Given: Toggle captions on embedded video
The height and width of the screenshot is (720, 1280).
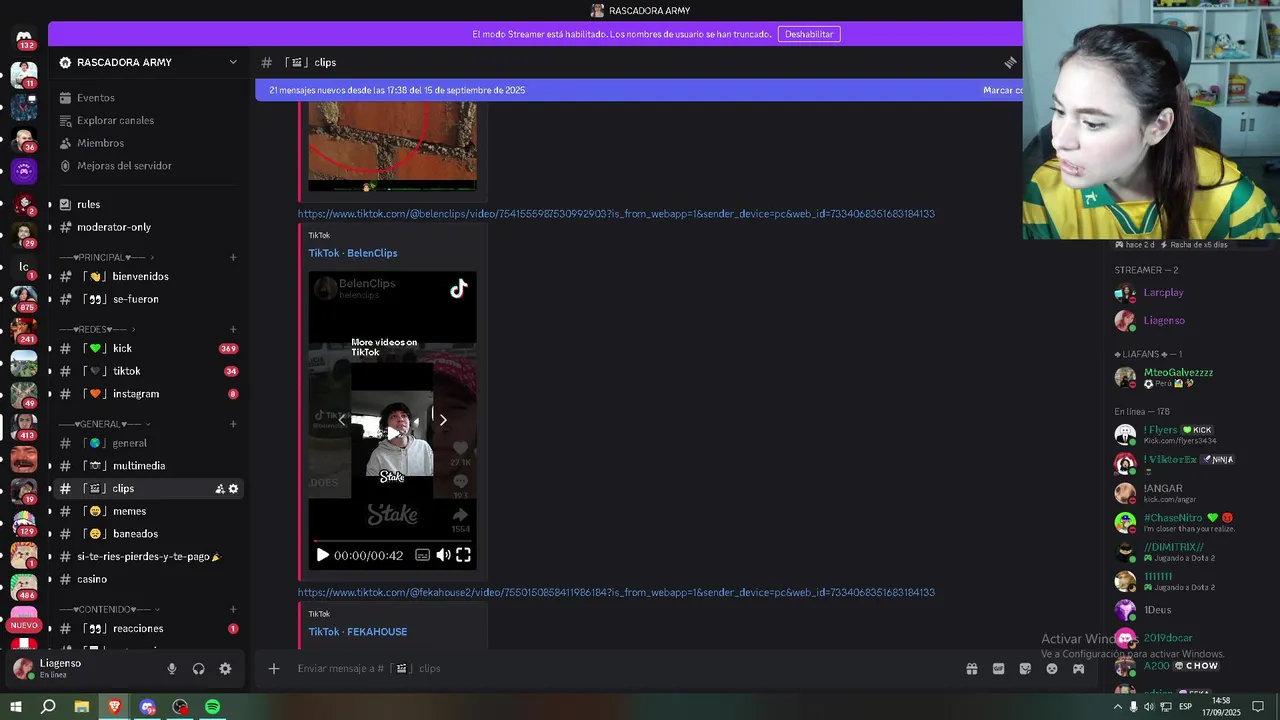Looking at the screenshot, I should click(x=422, y=555).
